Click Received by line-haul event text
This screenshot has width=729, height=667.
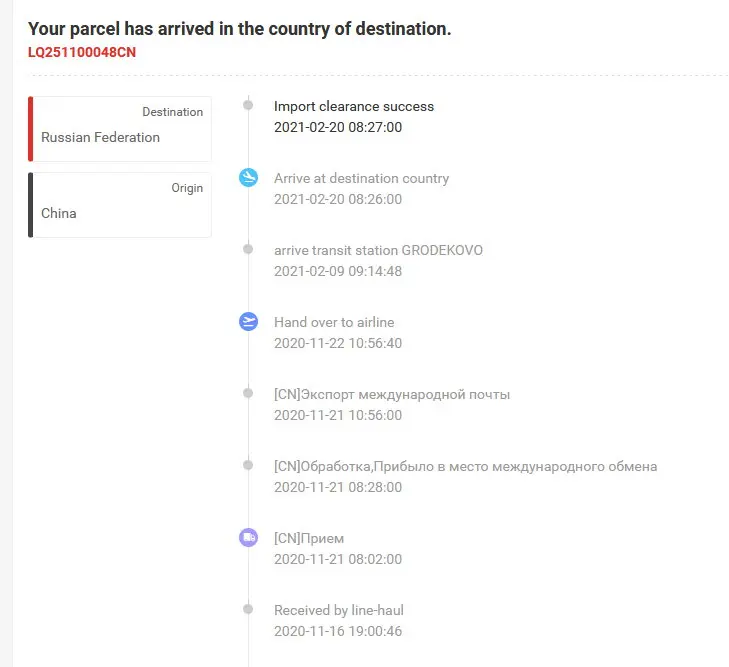pos(338,610)
